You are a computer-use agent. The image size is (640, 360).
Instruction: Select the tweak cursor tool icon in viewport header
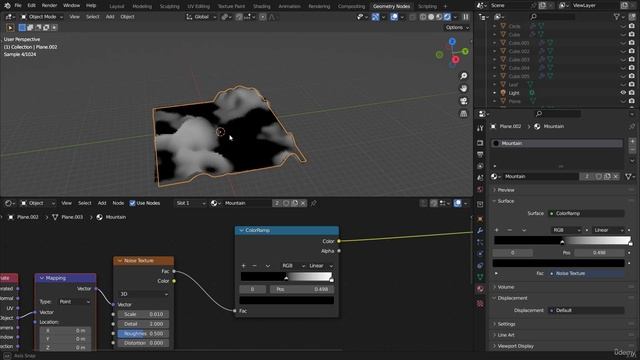[10, 27]
